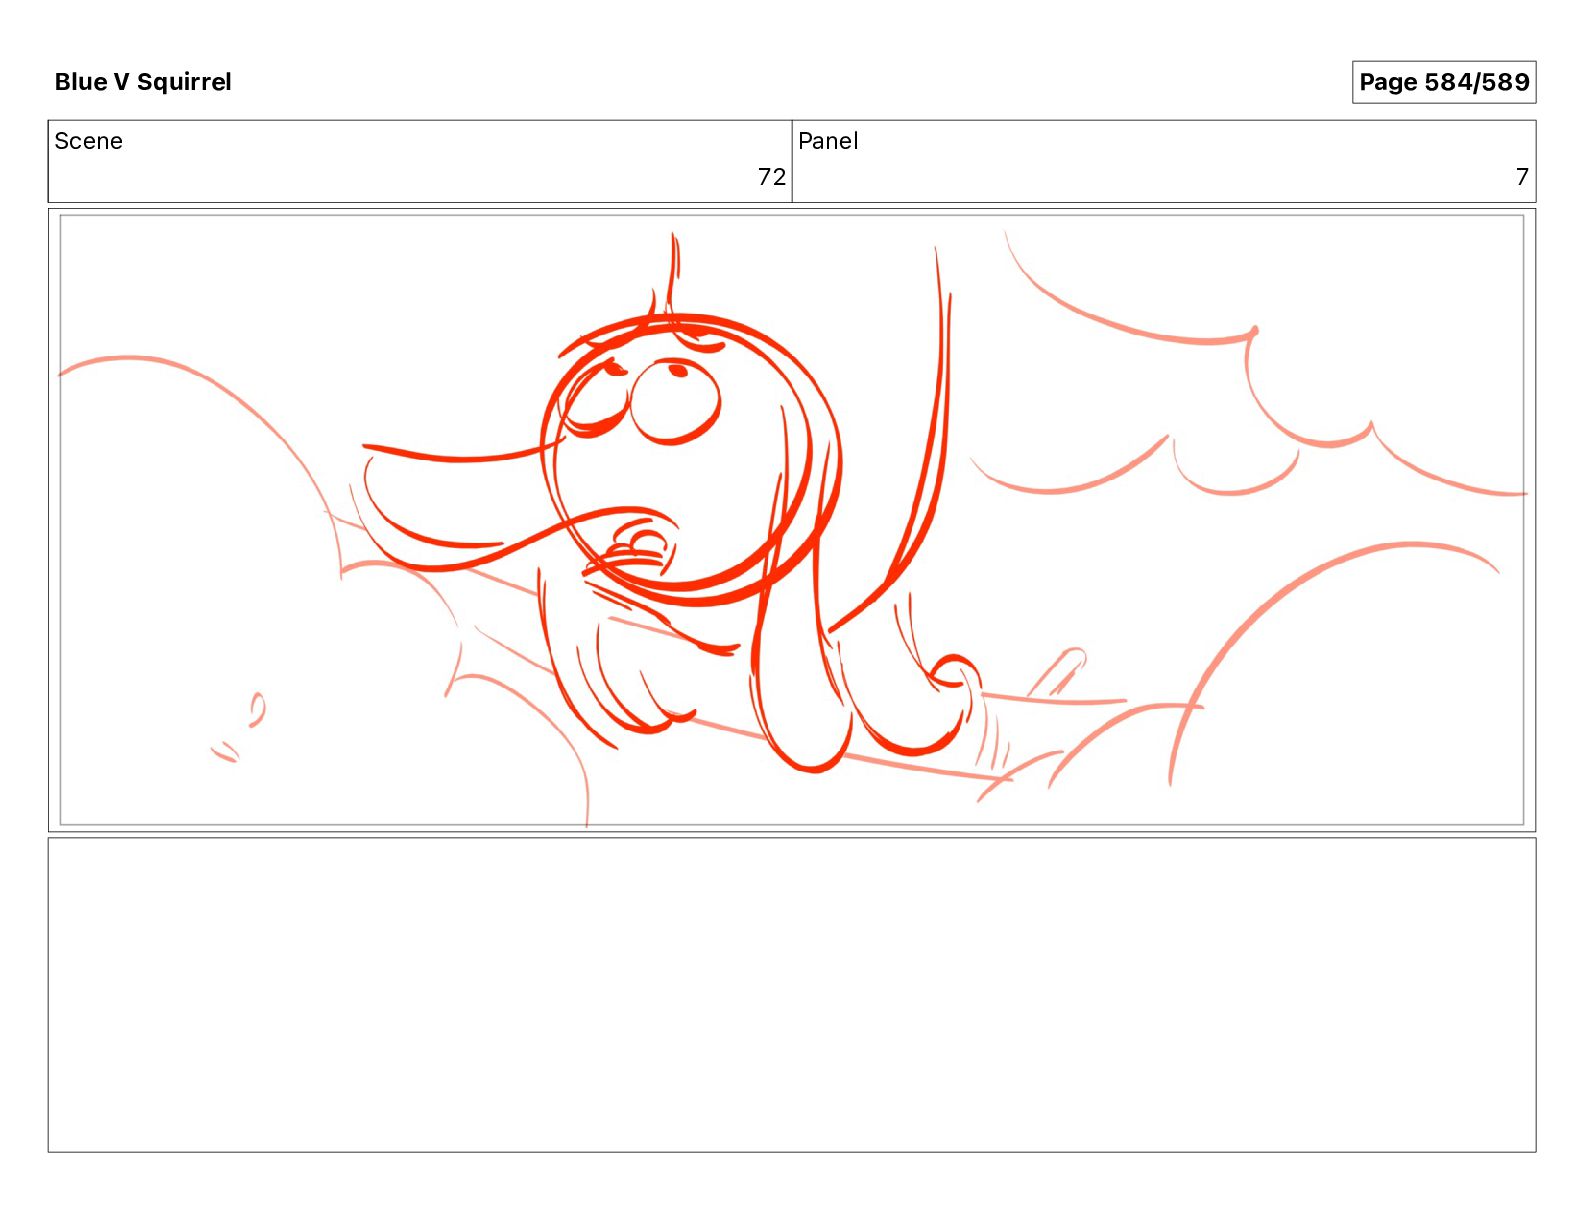Click the 'Blue V Squirrel' title text

143,82
